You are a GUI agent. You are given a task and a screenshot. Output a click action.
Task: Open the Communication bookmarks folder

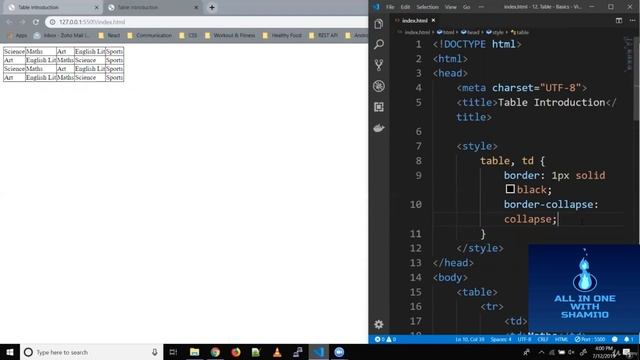149,36
